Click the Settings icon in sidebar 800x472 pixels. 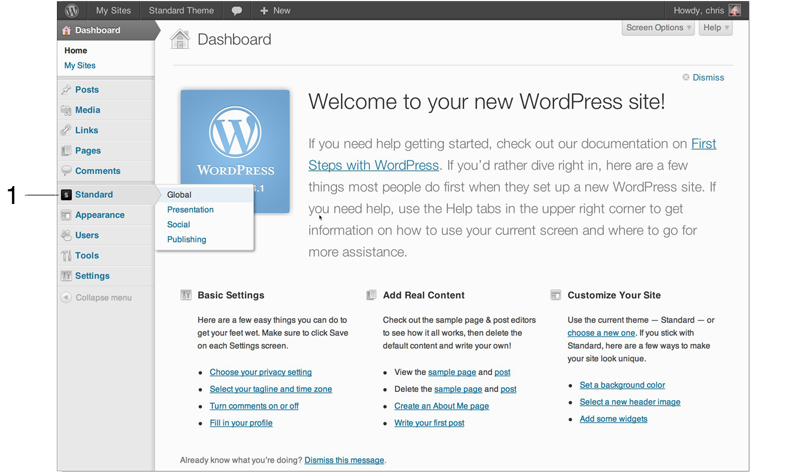(66, 276)
